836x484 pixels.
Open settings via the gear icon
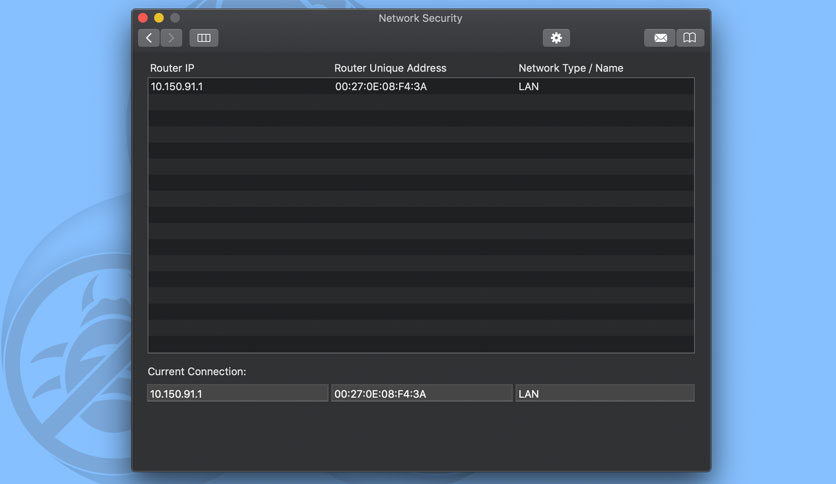[556, 38]
